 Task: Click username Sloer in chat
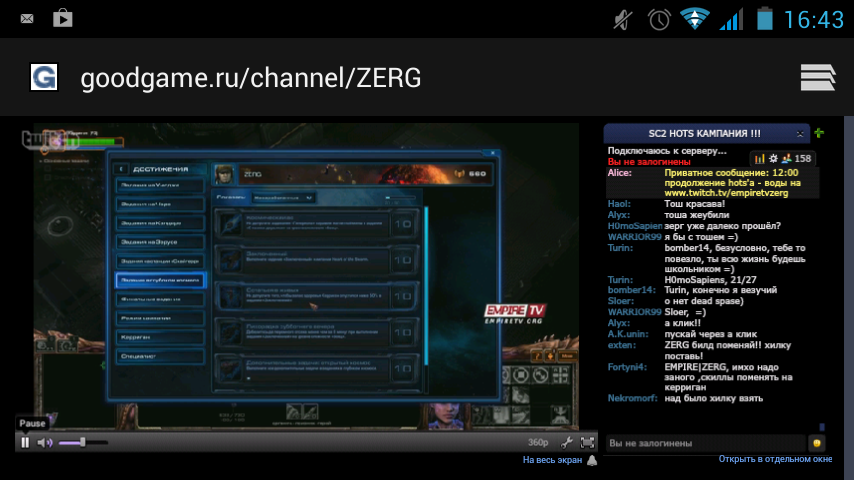pos(620,301)
